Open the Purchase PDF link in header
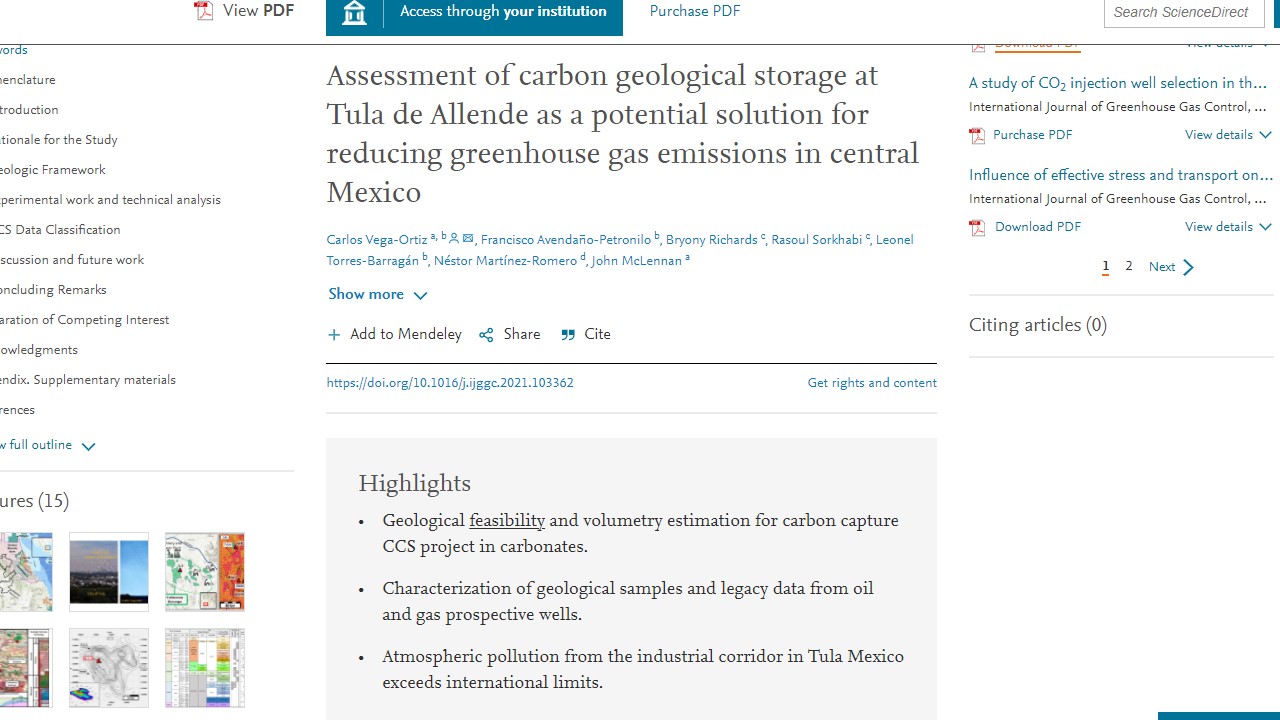The image size is (1280, 720). click(695, 12)
